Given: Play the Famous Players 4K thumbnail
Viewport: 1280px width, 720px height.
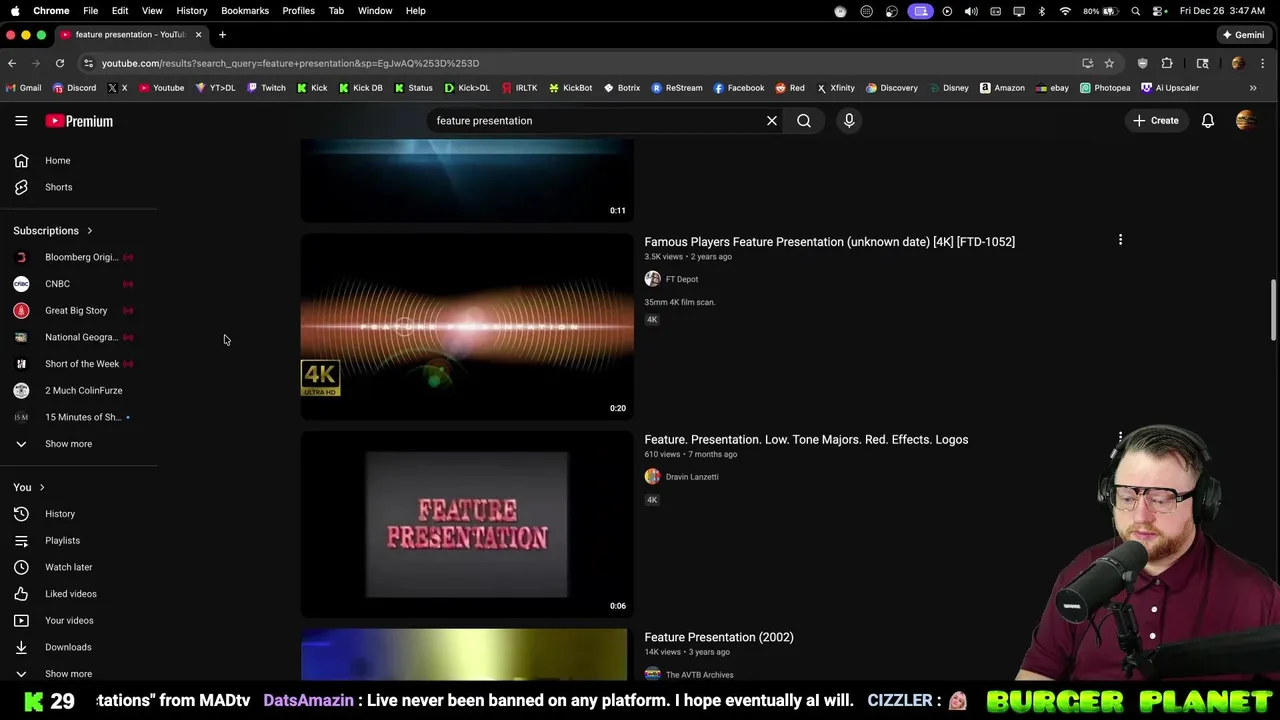Looking at the screenshot, I should pos(467,327).
